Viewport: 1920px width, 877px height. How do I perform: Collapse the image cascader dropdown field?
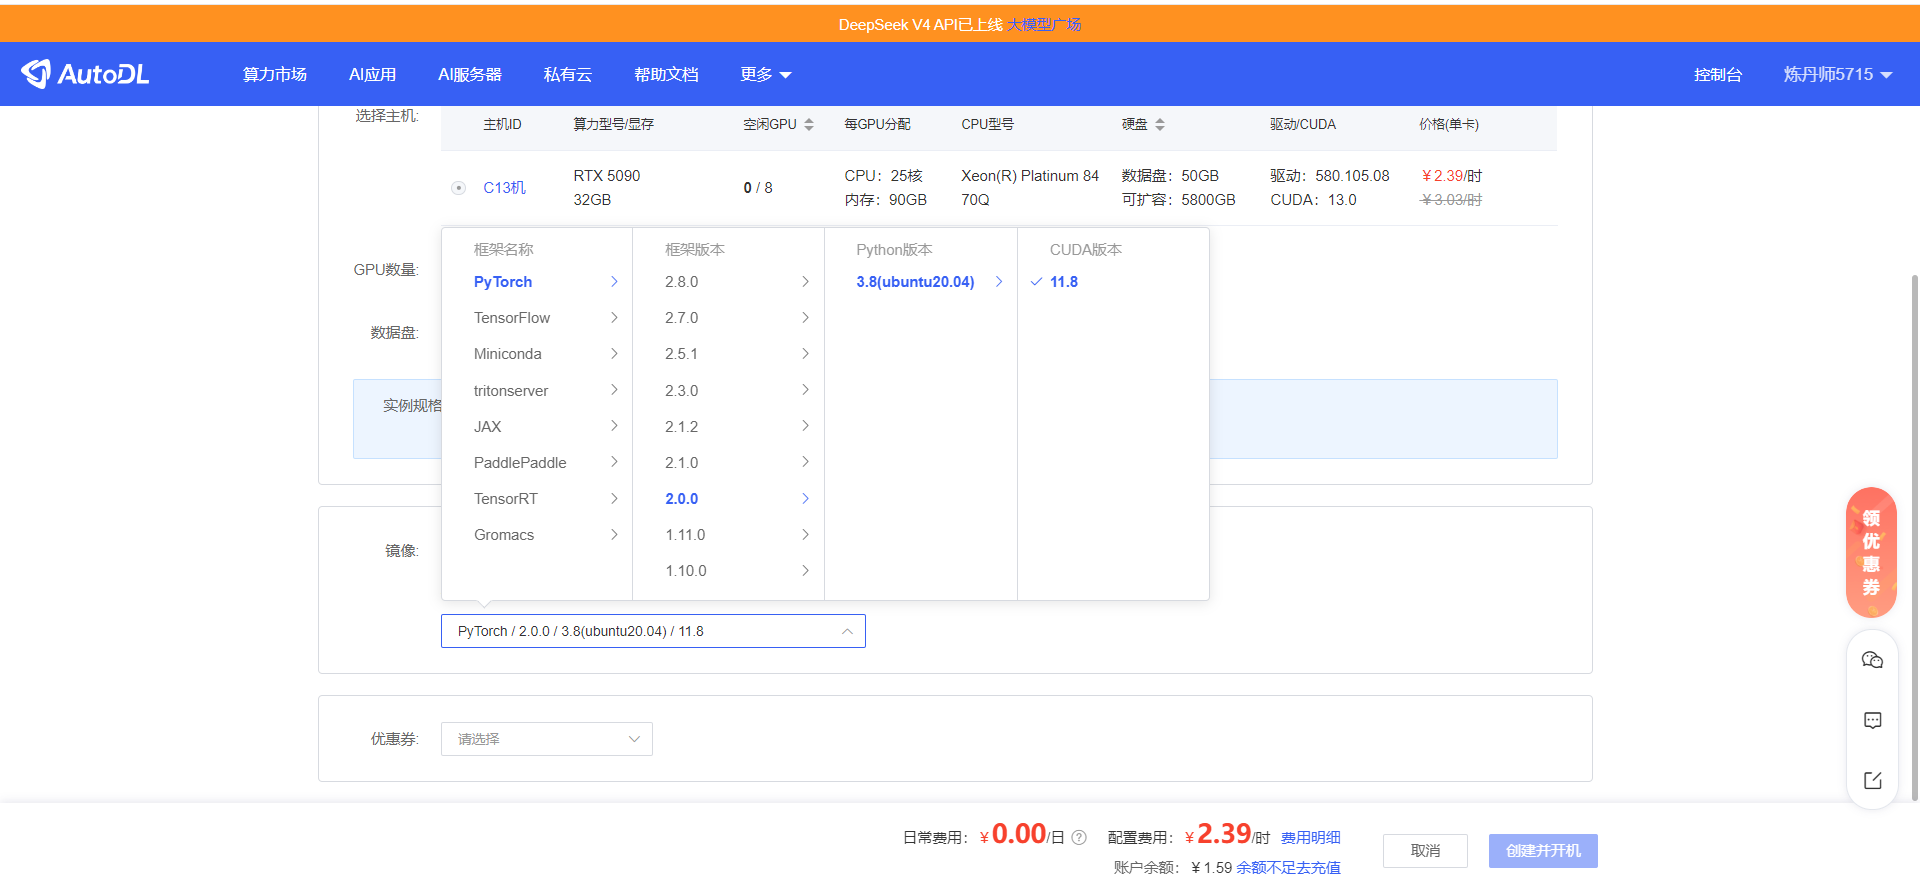(x=653, y=631)
